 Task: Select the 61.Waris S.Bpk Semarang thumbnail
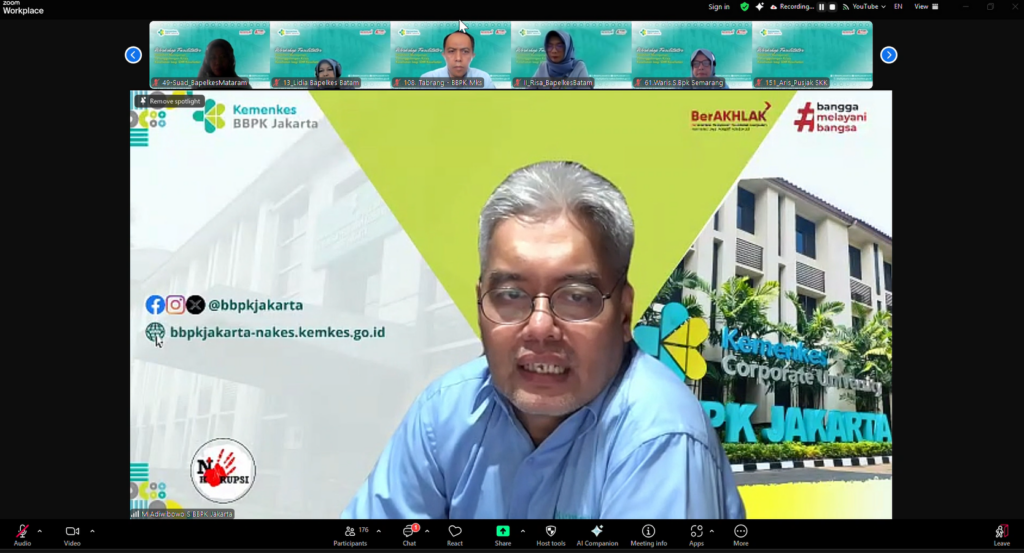pos(692,55)
